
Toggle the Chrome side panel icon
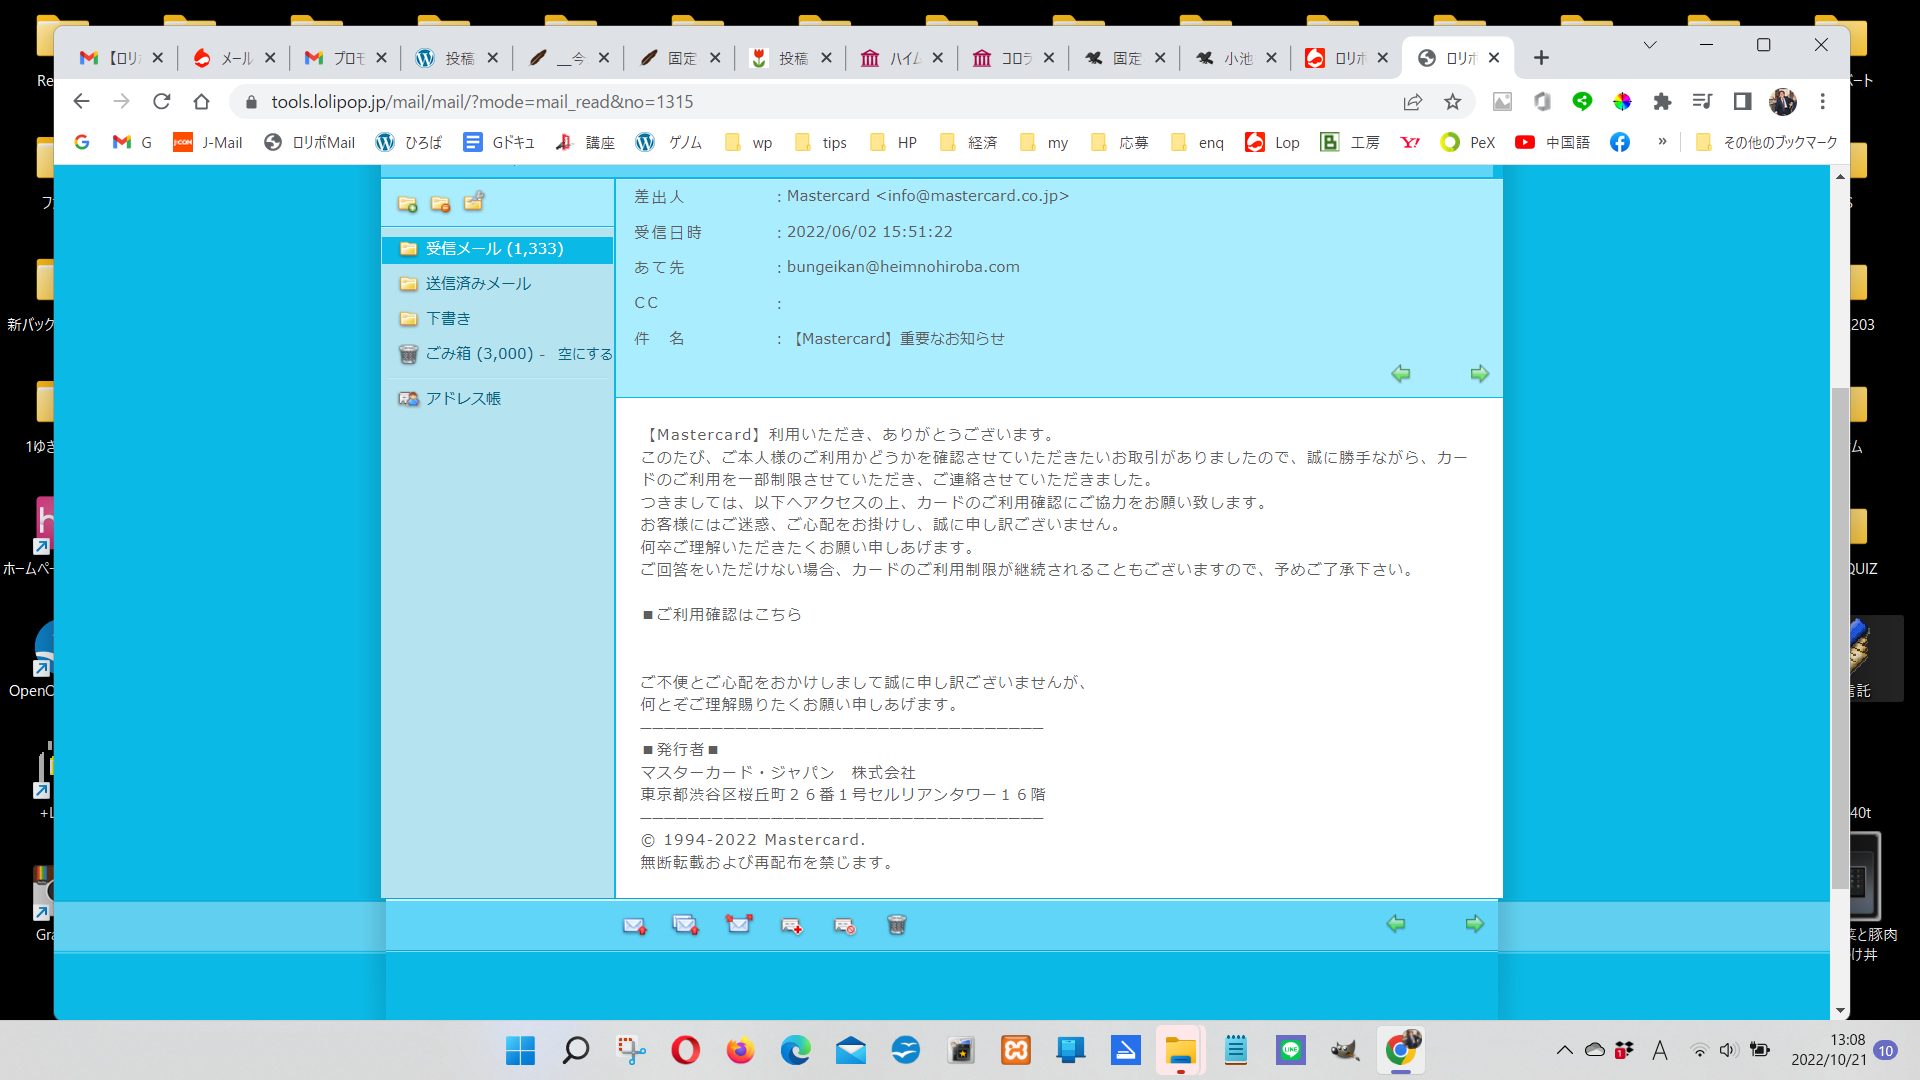[x=1742, y=102]
